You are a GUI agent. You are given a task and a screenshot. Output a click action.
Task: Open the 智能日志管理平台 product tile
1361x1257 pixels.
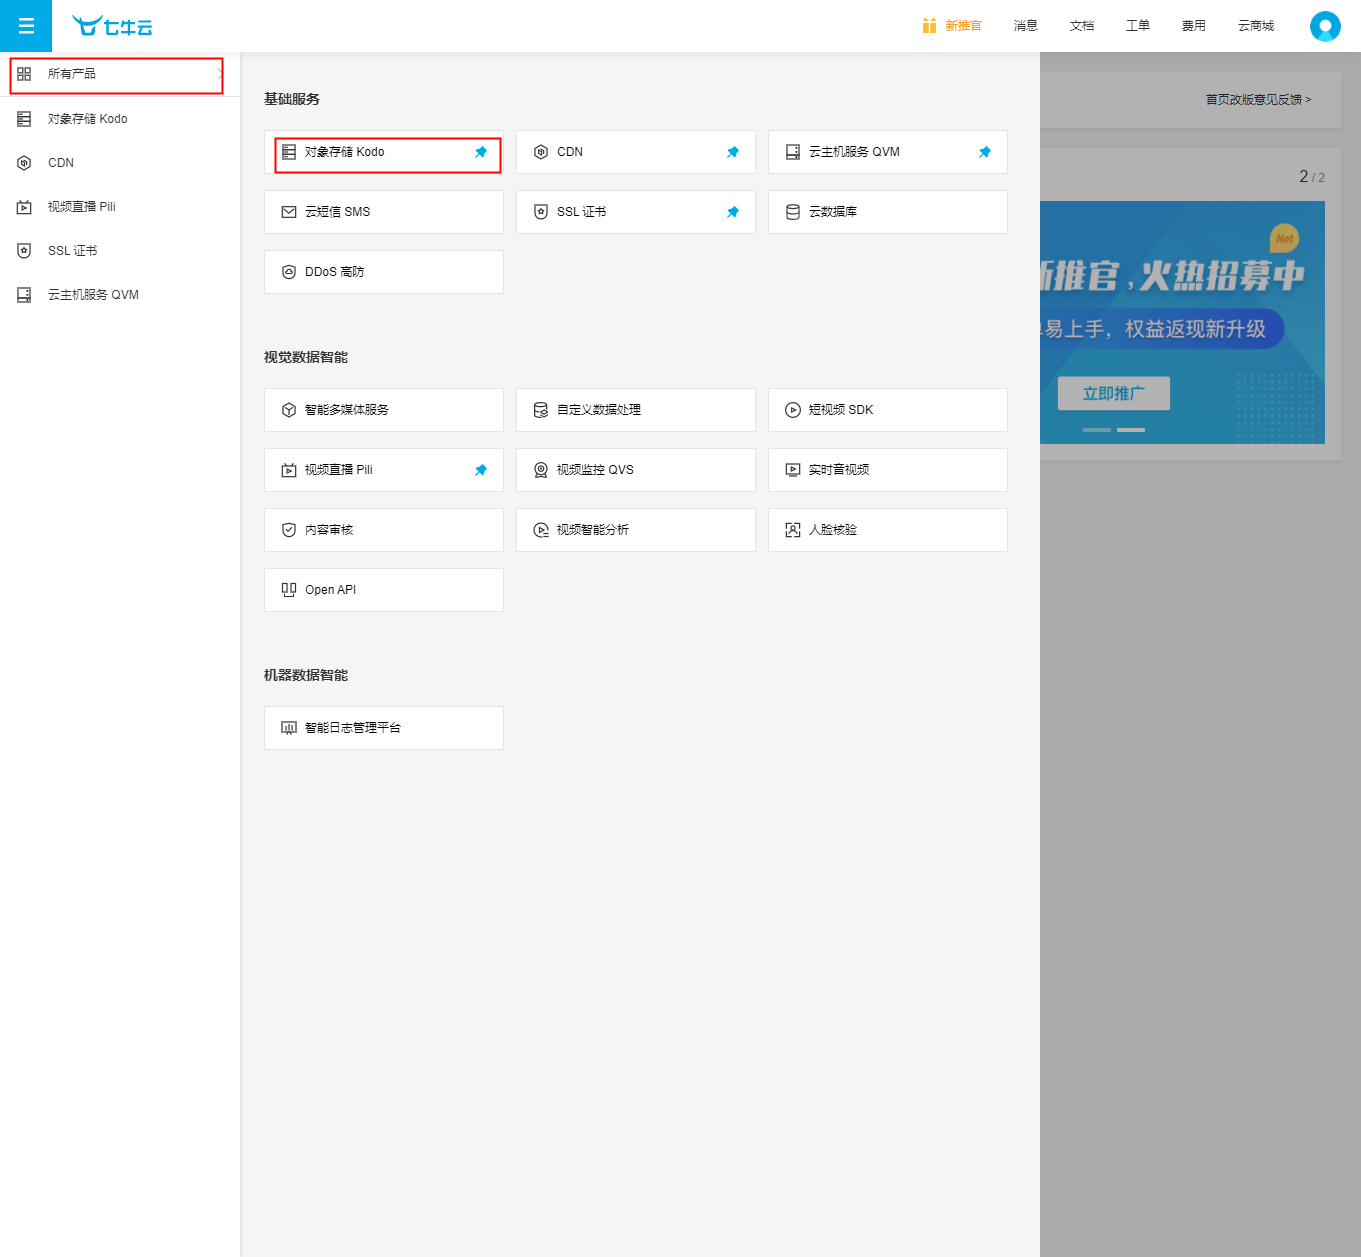(x=383, y=728)
